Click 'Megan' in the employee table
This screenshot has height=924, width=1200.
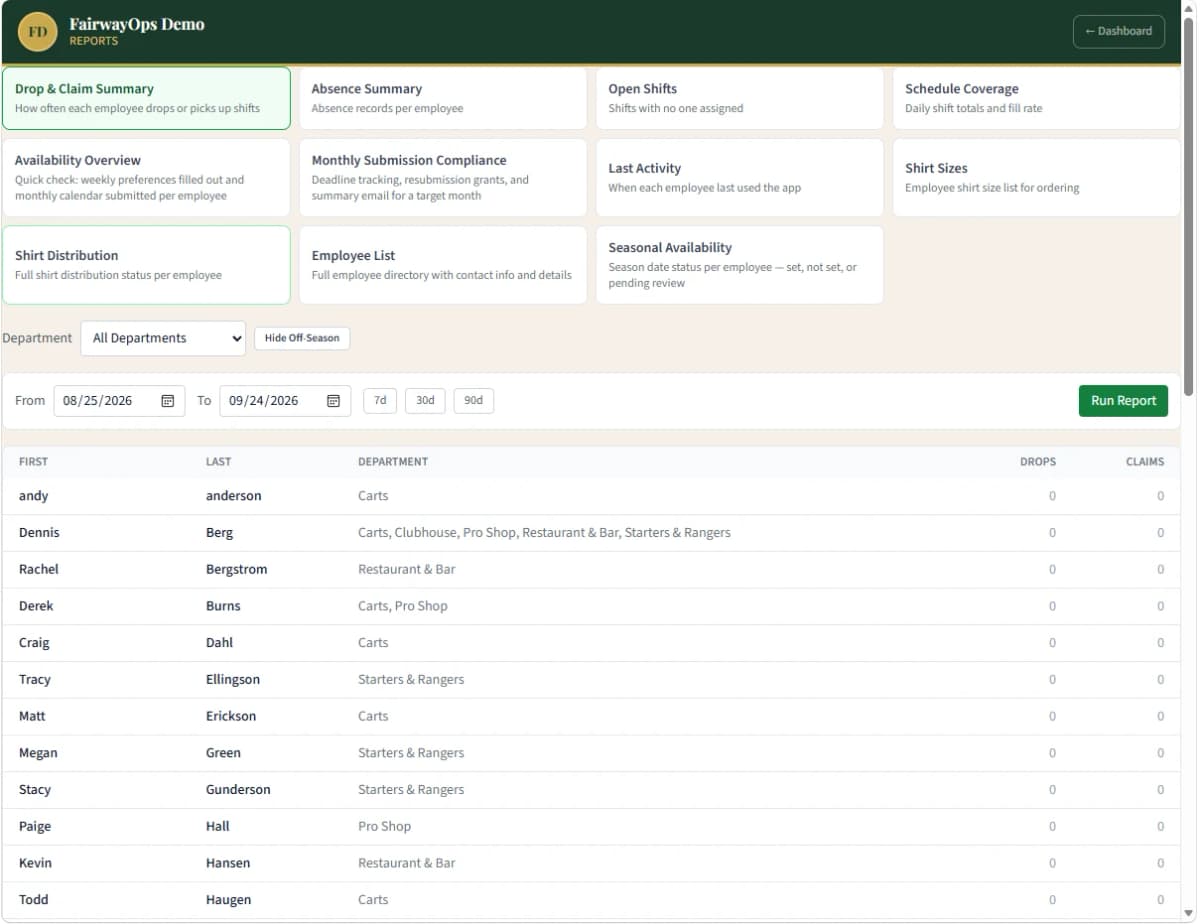tap(38, 753)
